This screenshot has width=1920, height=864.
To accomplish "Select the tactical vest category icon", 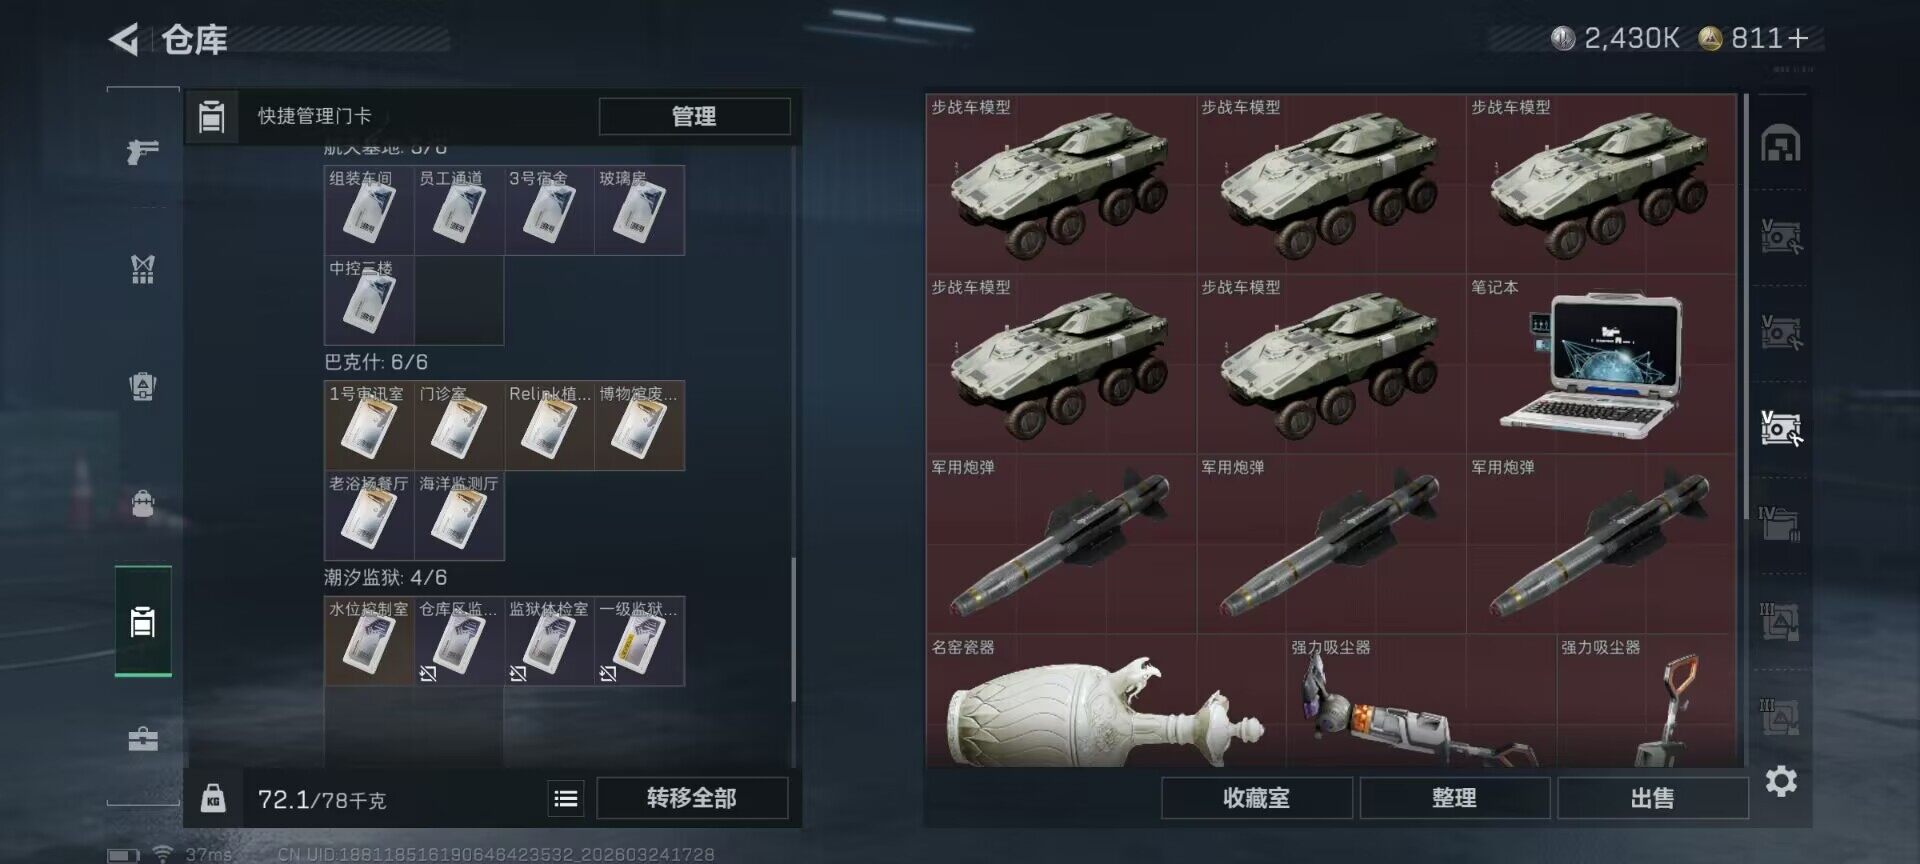I will 143,268.
